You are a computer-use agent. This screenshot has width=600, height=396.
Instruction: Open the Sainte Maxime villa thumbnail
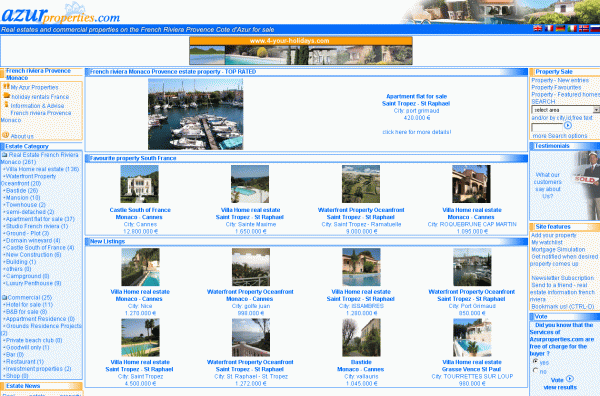click(x=250, y=184)
